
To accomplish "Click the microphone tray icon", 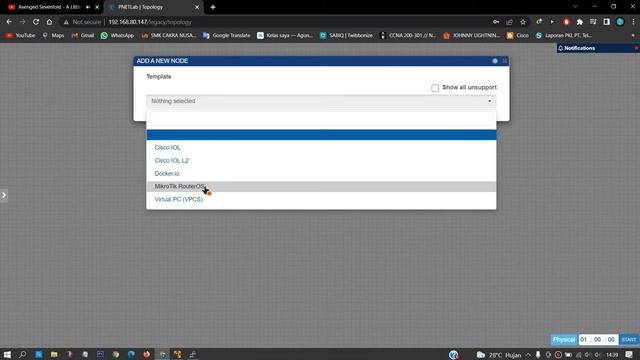I will [x=538, y=355].
